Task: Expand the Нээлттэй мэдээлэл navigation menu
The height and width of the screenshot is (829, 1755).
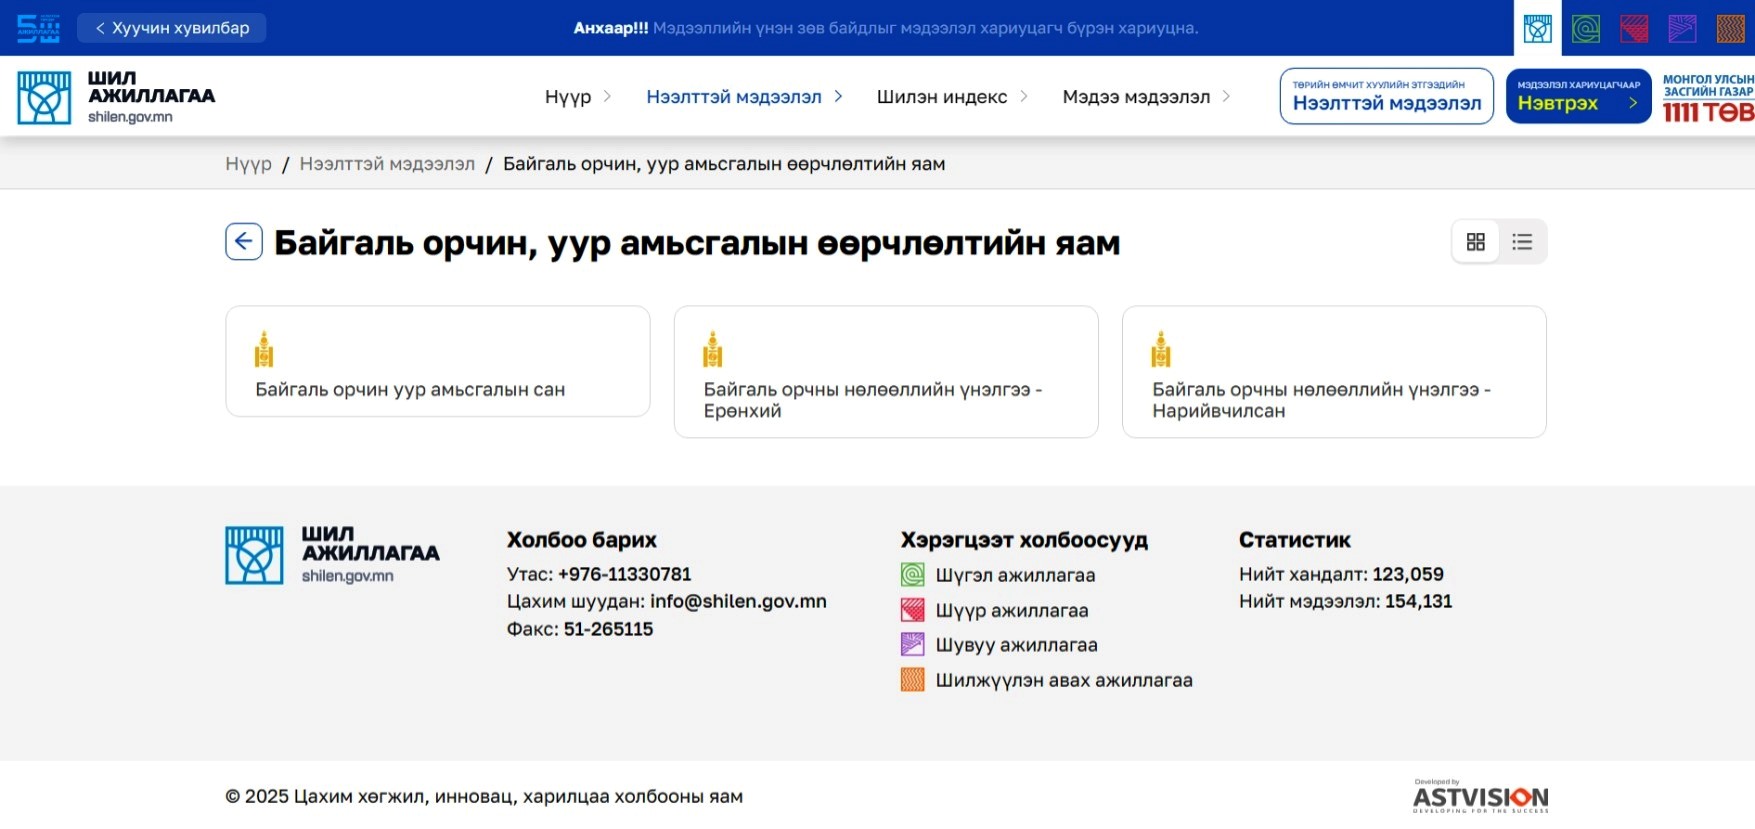Action: click(x=744, y=97)
